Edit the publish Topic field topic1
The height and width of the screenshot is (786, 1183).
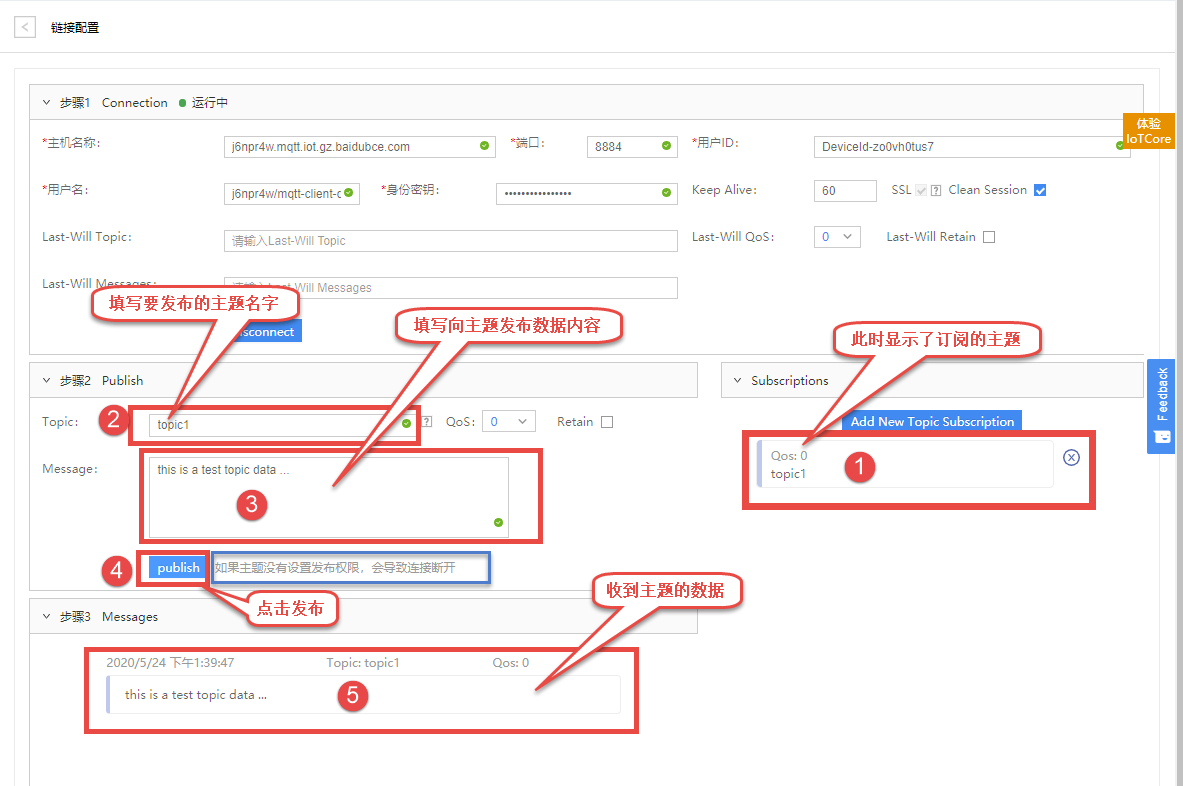tap(283, 425)
